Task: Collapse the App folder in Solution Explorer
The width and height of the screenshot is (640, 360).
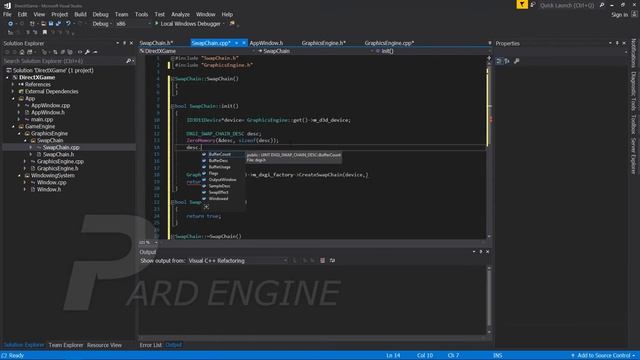Action: coord(13,98)
